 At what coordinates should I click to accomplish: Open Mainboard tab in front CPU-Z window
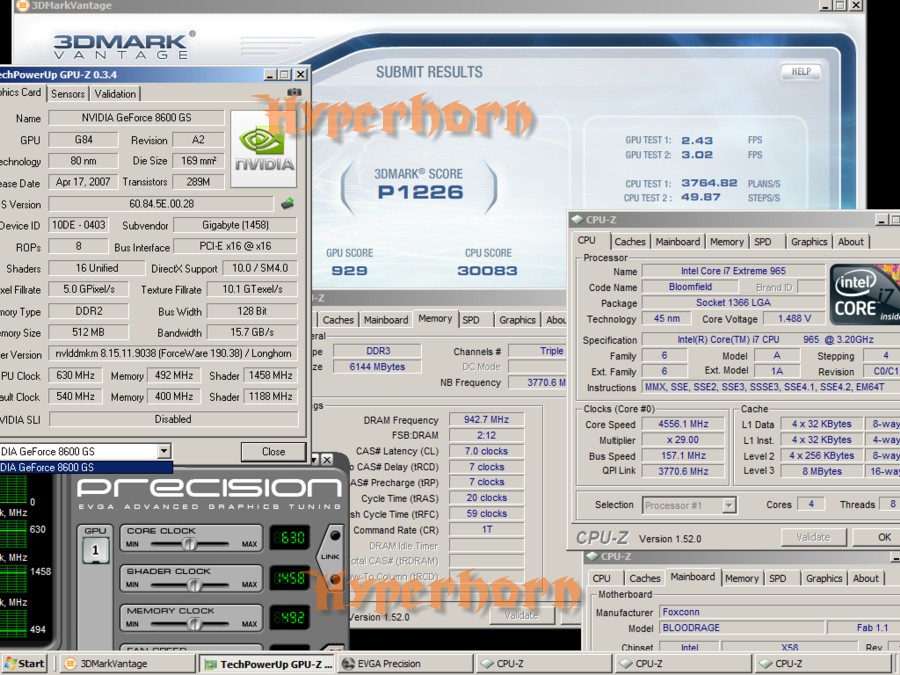[678, 242]
